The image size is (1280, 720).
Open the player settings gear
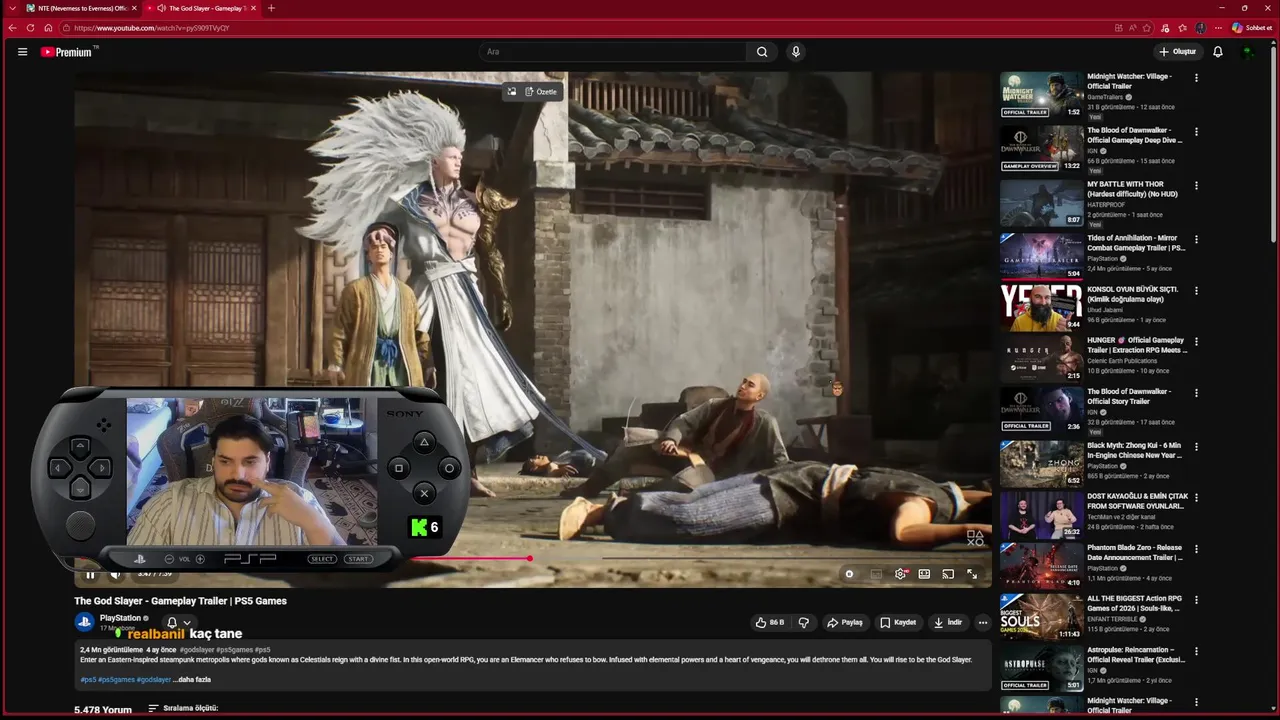click(x=900, y=574)
